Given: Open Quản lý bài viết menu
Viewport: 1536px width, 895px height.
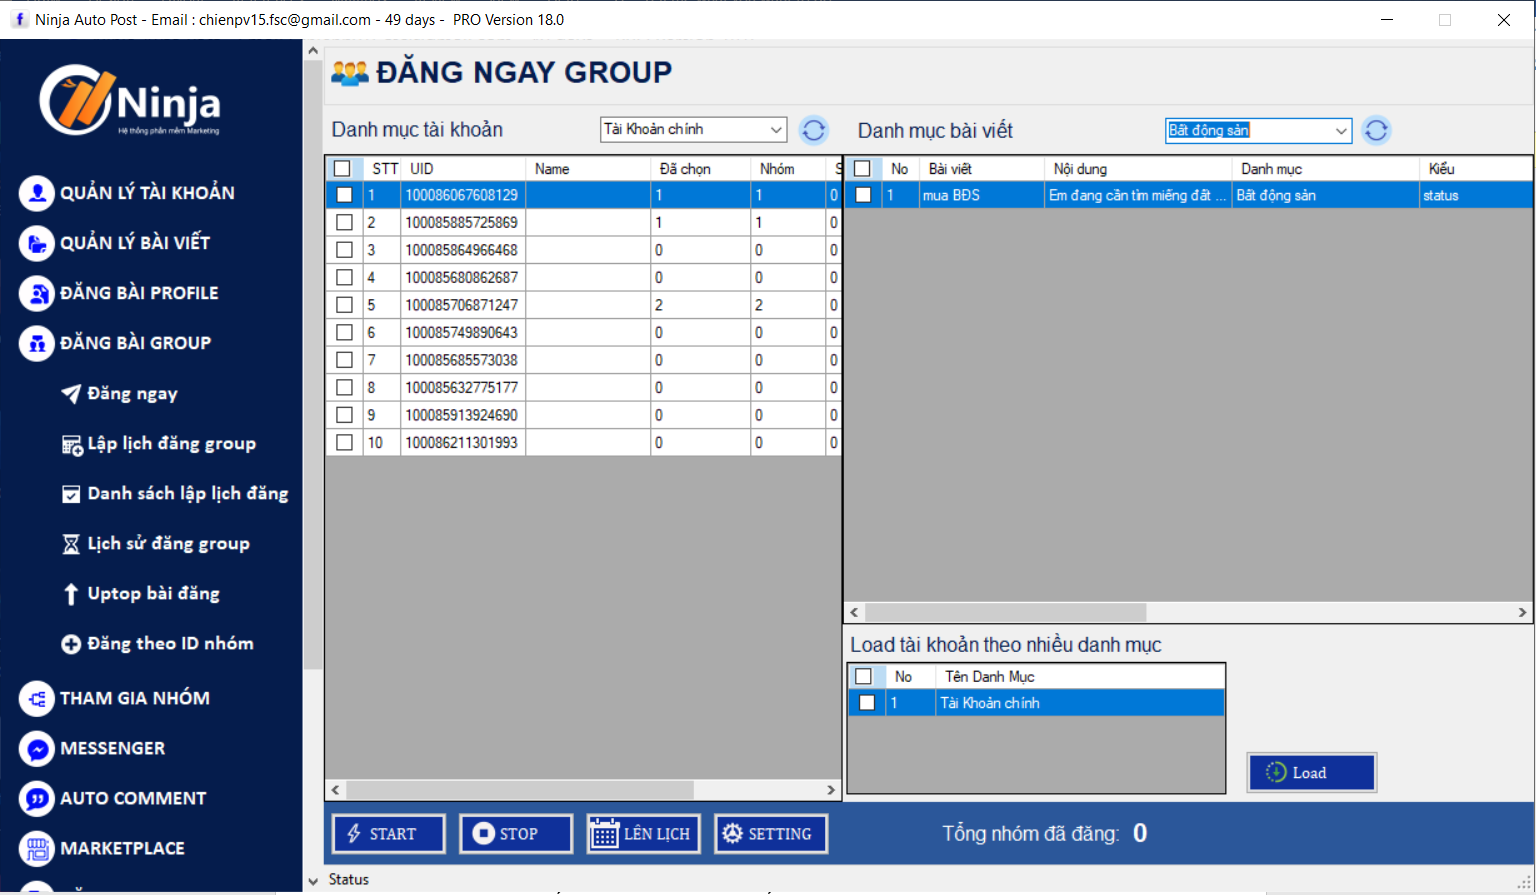Looking at the screenshot, I should [x=135, y=243].
